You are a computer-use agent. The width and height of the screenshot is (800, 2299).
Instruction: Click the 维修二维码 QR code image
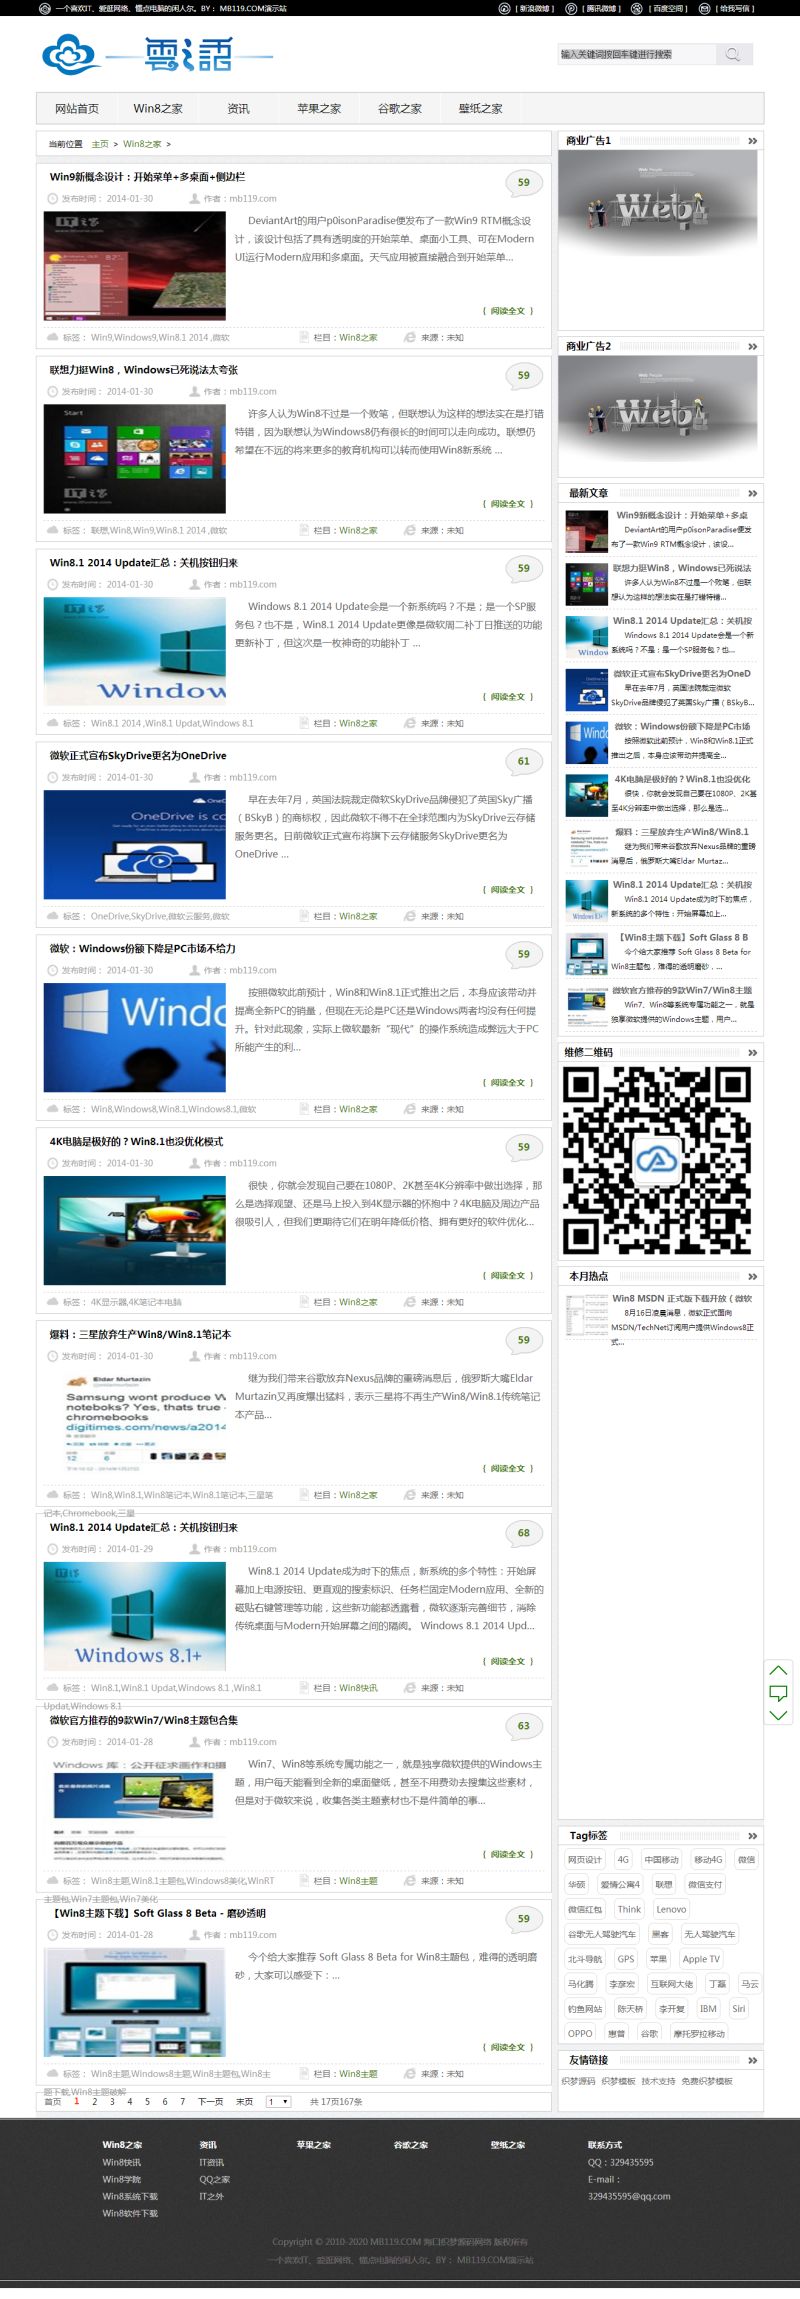pos(657,1161)
